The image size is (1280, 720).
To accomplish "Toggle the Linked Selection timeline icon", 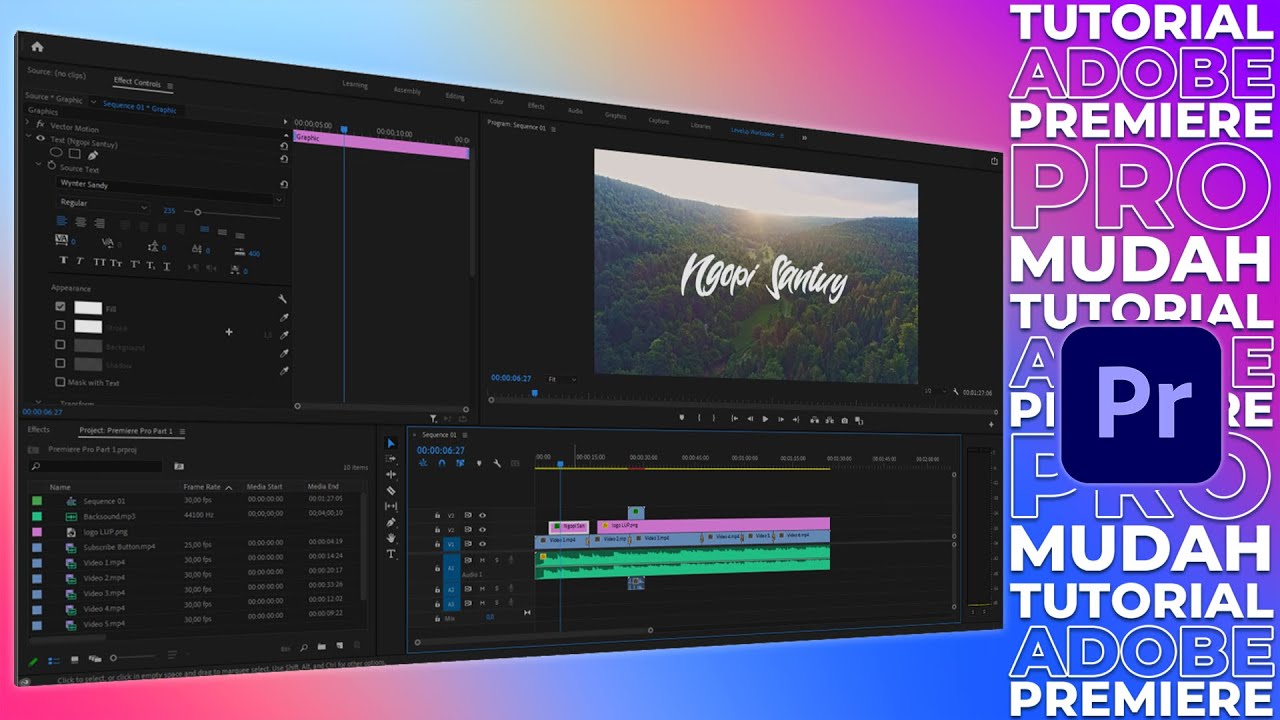I will coord(460,463).
